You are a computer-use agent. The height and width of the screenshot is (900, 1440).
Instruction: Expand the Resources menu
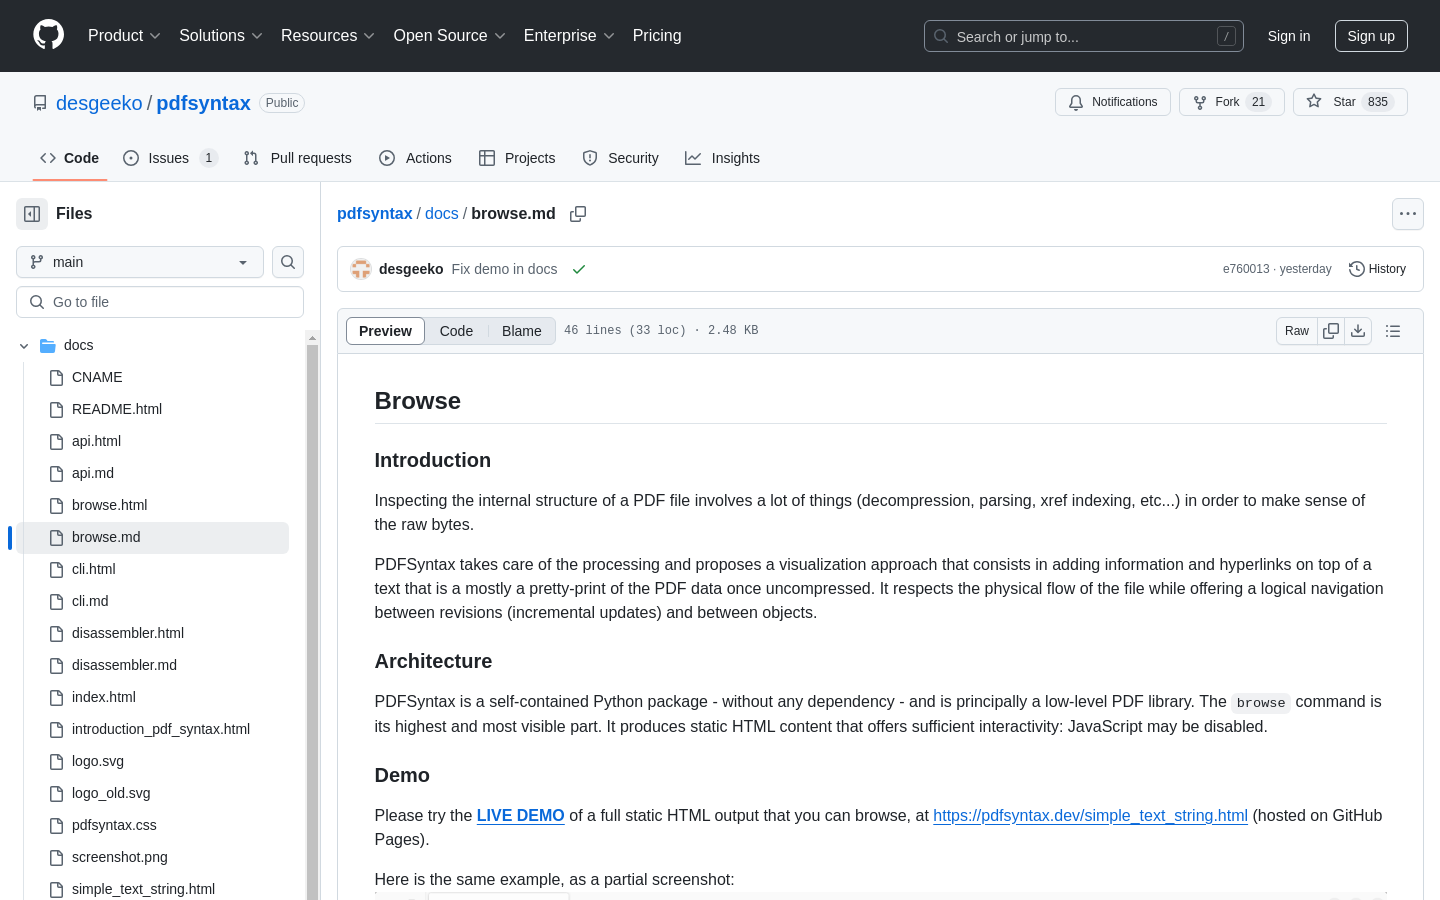328,36
